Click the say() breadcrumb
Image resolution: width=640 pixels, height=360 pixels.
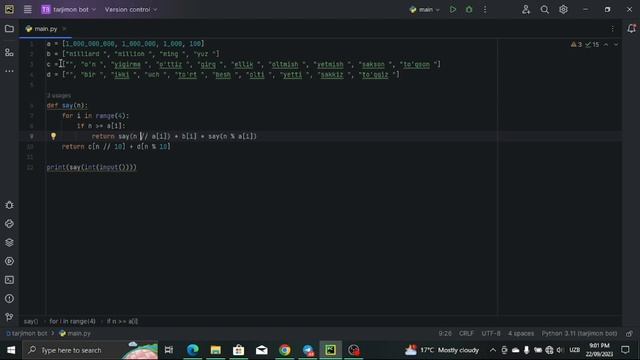(31, 321)
